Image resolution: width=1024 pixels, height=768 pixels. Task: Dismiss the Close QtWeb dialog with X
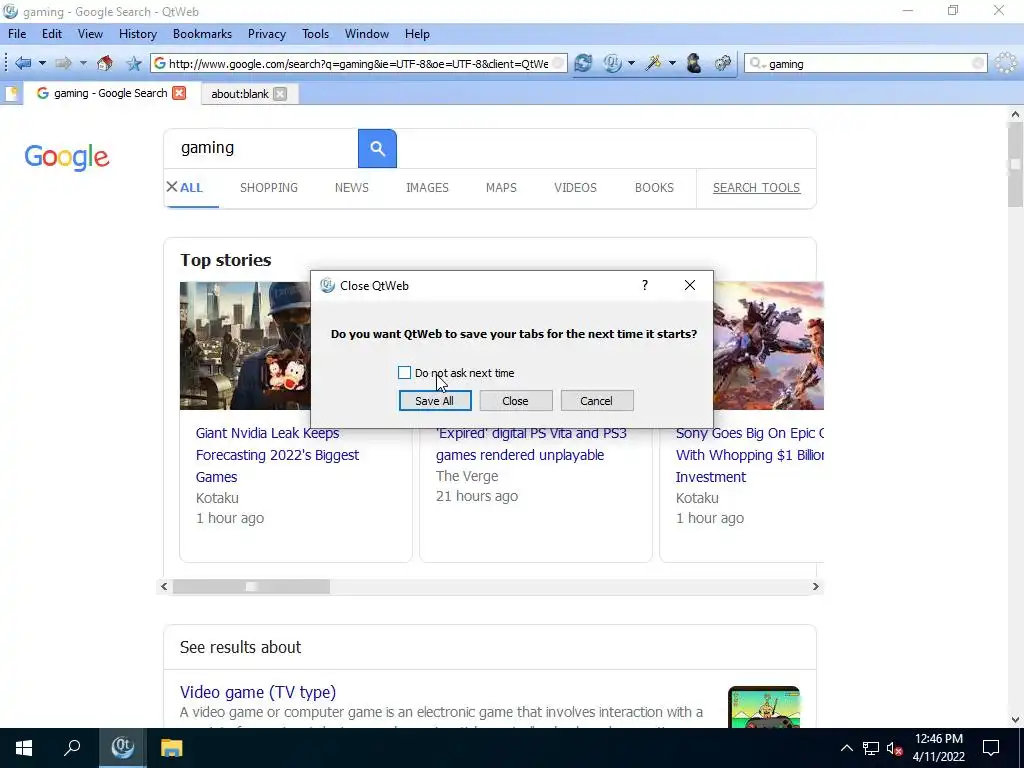(x=690, y=285)
